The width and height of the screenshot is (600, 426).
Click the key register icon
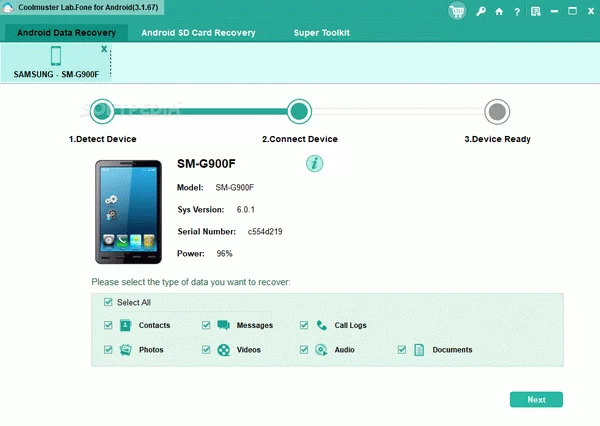pyautogui.click(x=481, y=12)
